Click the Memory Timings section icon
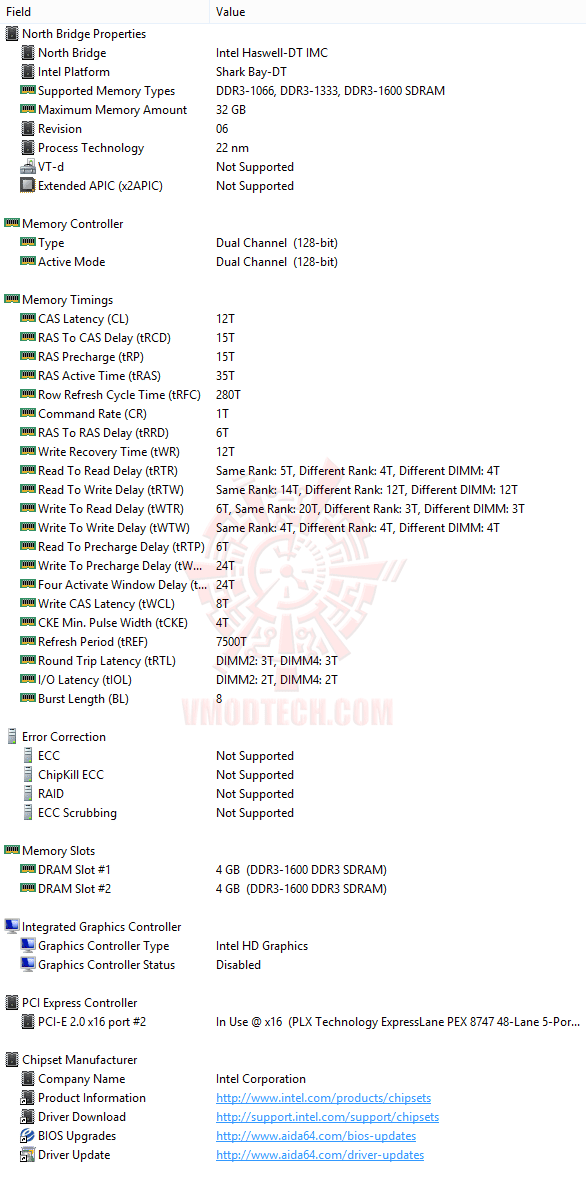 point(12,299)
